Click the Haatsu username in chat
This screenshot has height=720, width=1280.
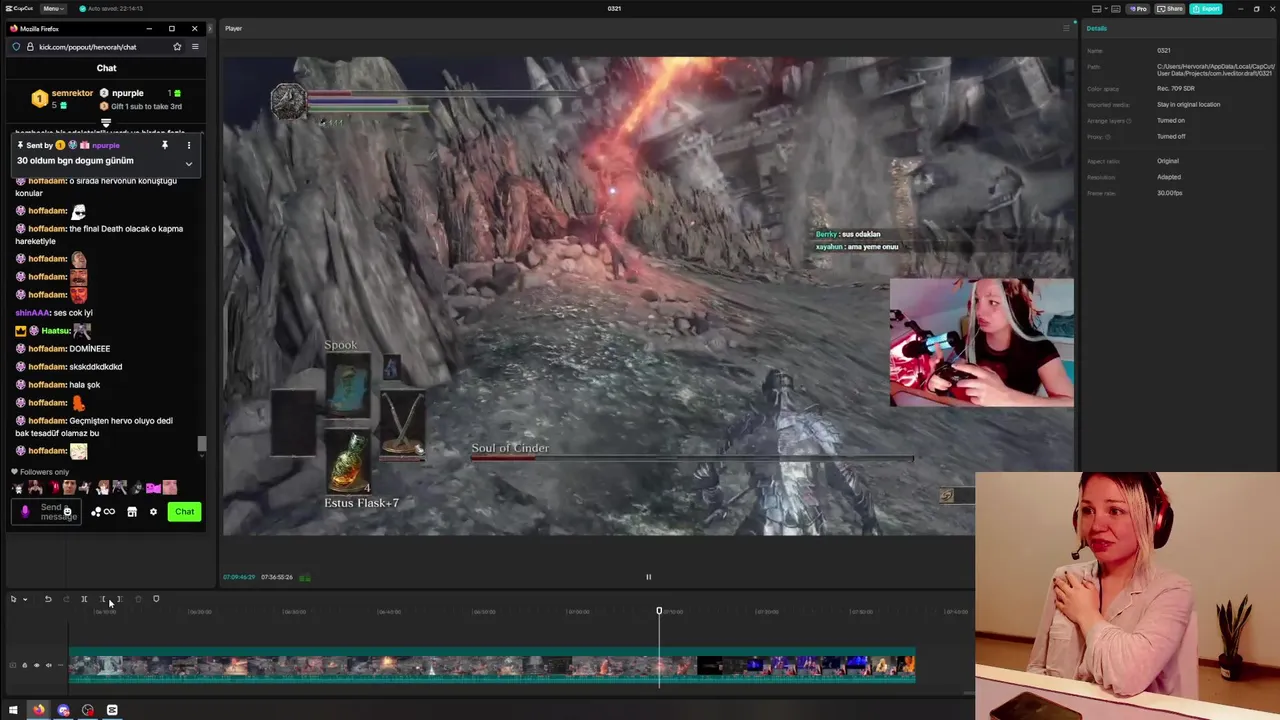pos(56,331)
